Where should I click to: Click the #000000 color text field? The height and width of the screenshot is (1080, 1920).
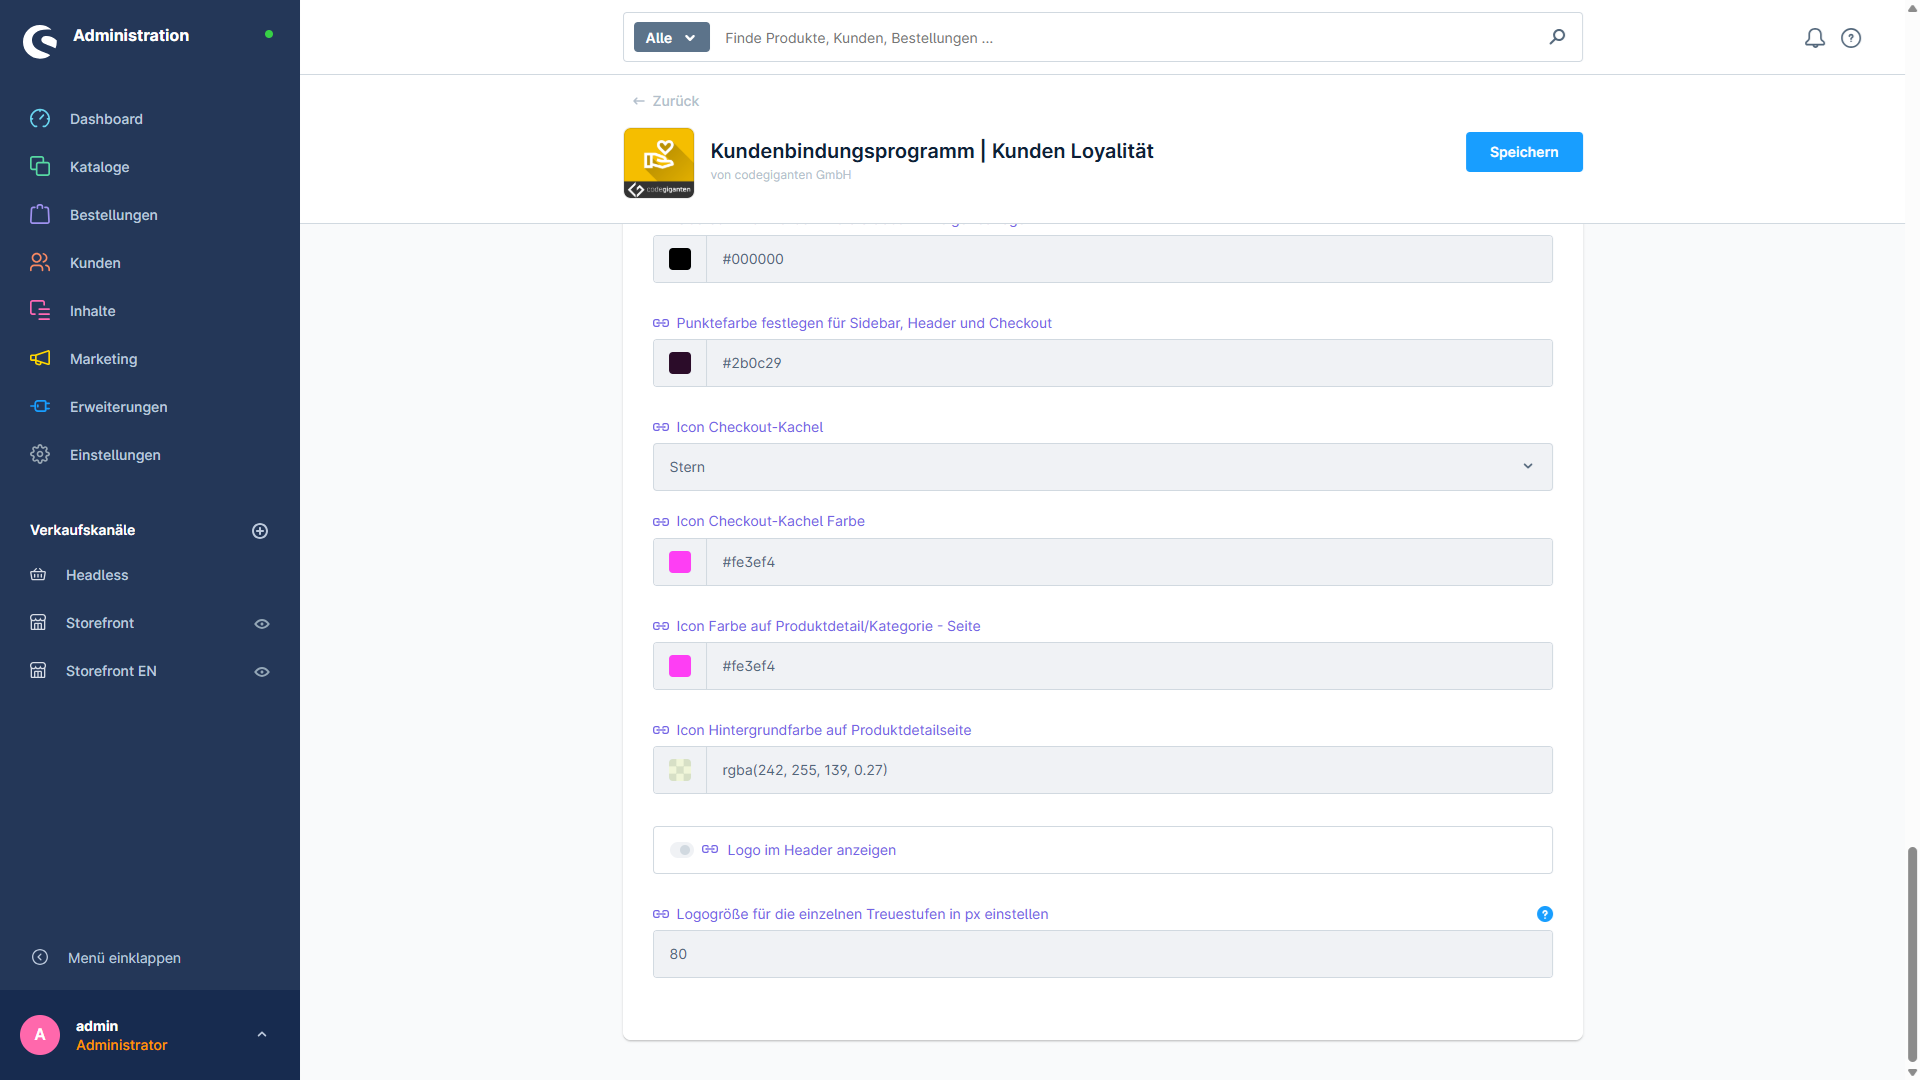pos(1129,259)
